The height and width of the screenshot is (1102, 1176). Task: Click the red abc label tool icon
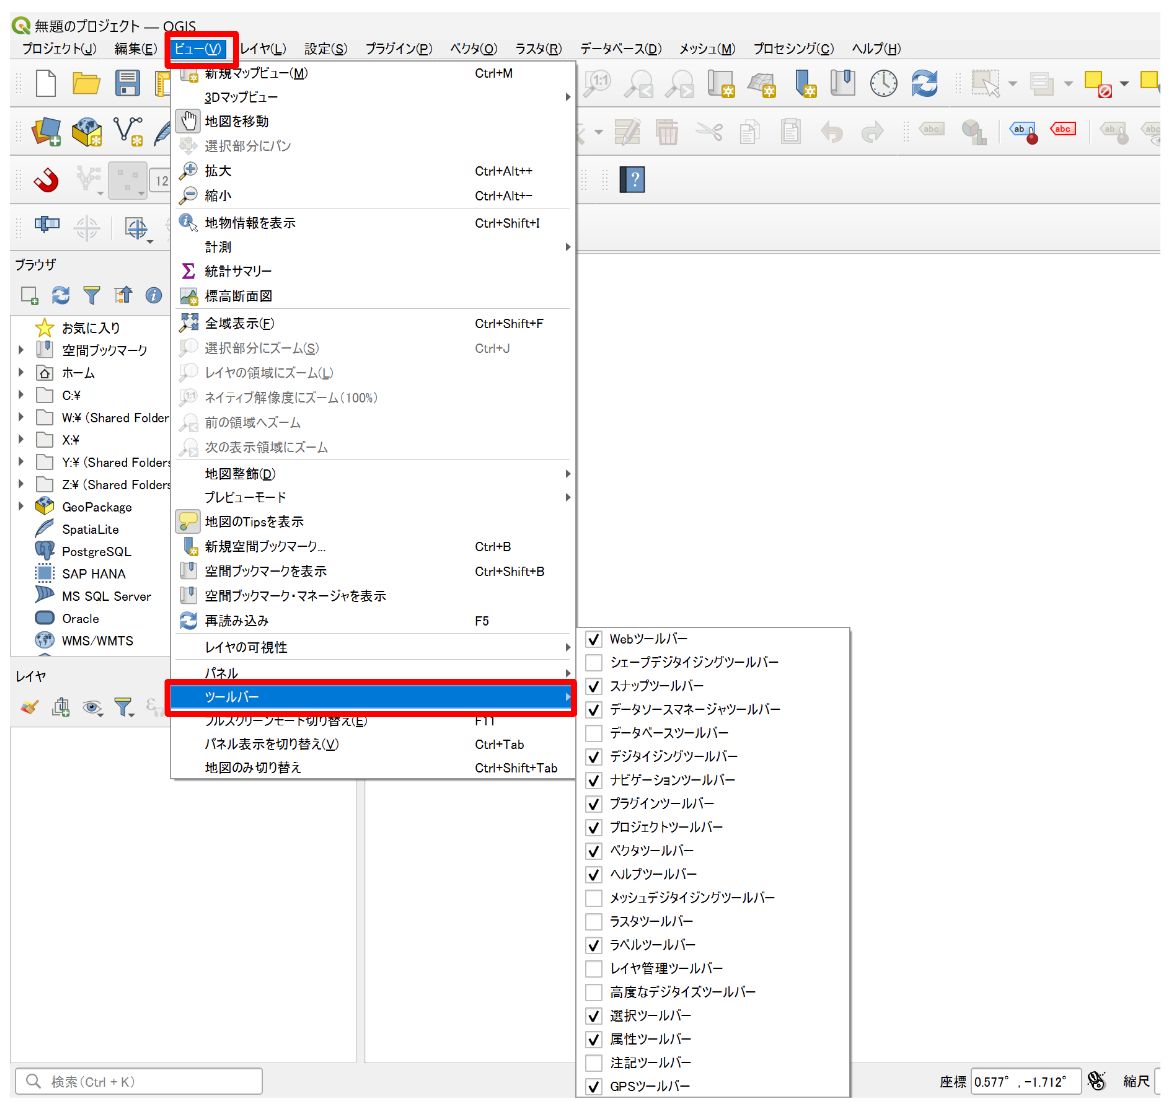(1063, 129)
